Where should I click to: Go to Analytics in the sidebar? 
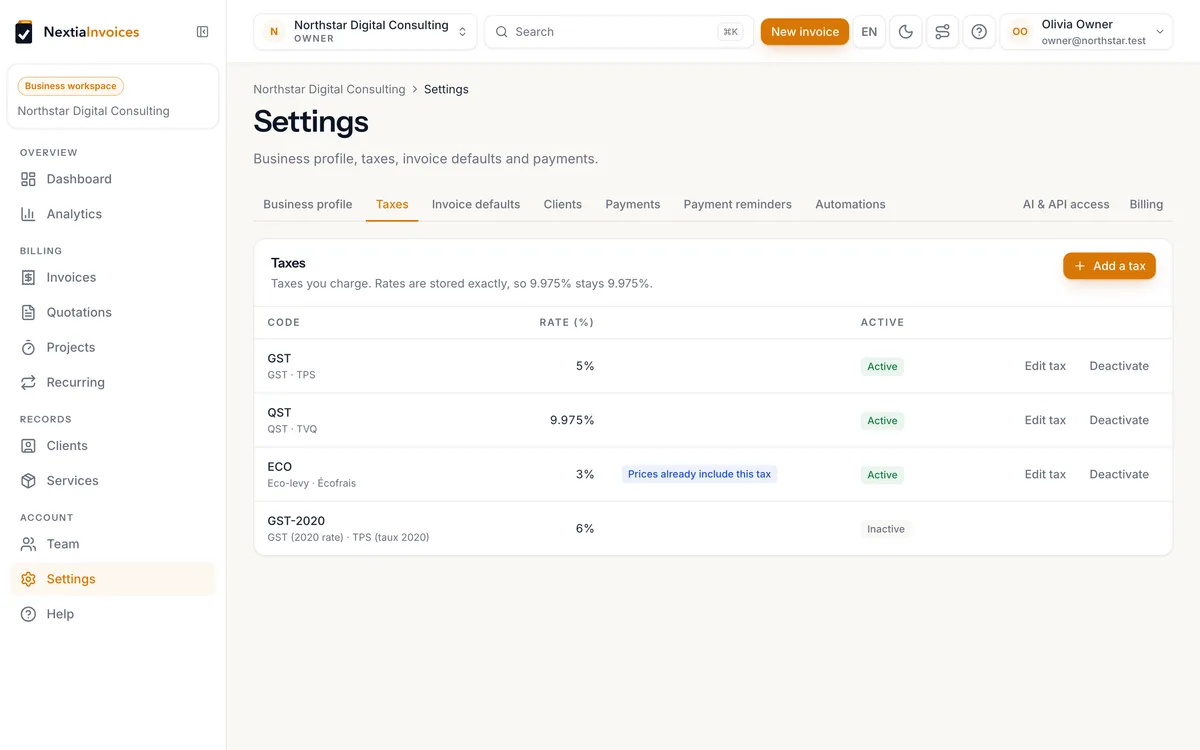(112, 214)
